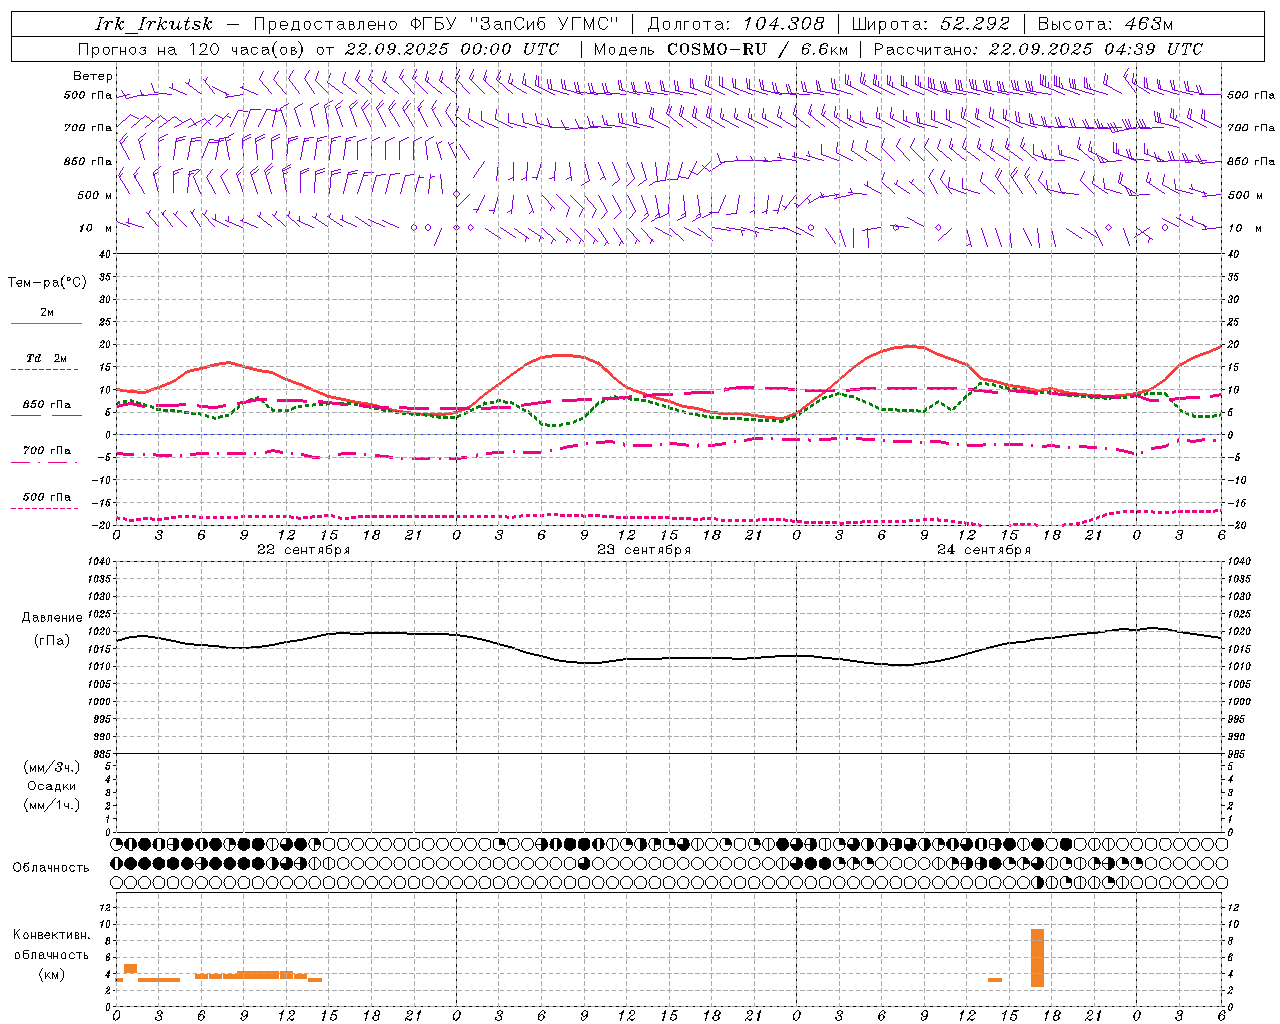The image size is (1280, 1024).
Task: Click the date label "23 сентября"
Action: pos(644,550)
